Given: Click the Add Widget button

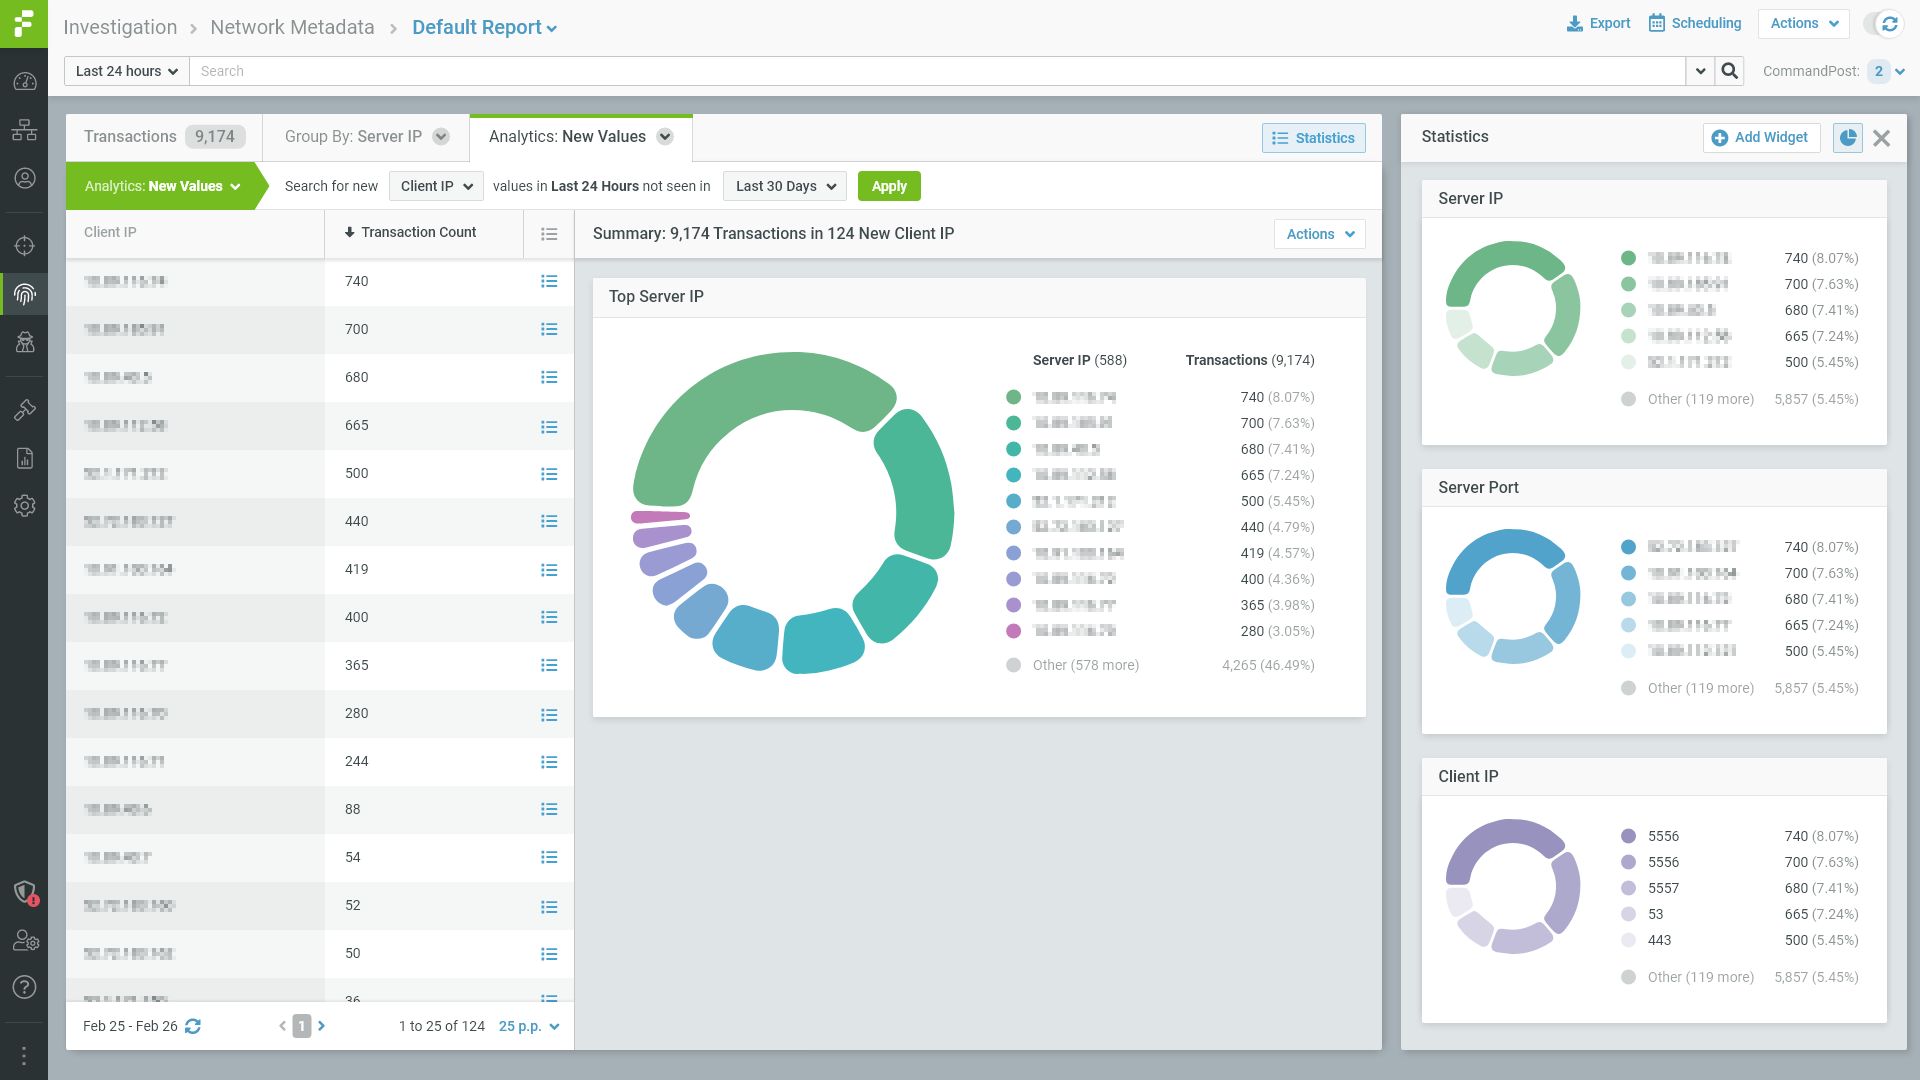Looking at the screenshot, I should (1761, 138).
